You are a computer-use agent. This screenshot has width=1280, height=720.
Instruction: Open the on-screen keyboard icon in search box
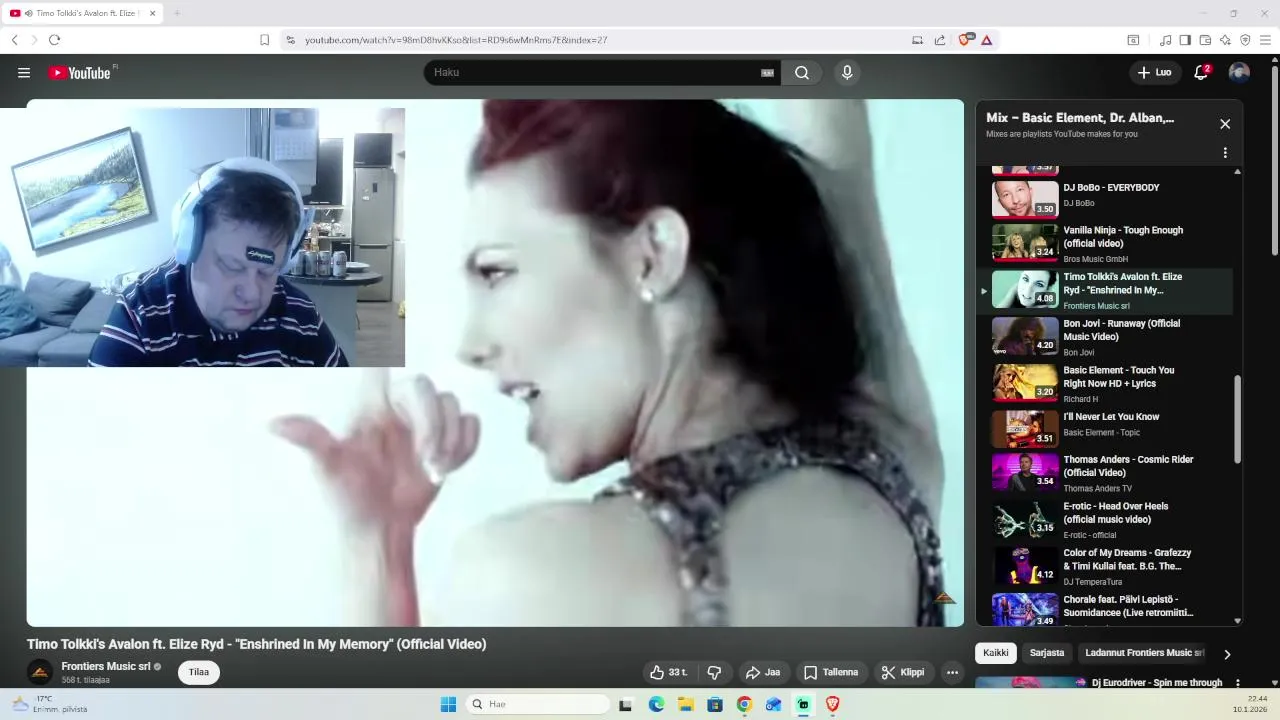(768, 72)
